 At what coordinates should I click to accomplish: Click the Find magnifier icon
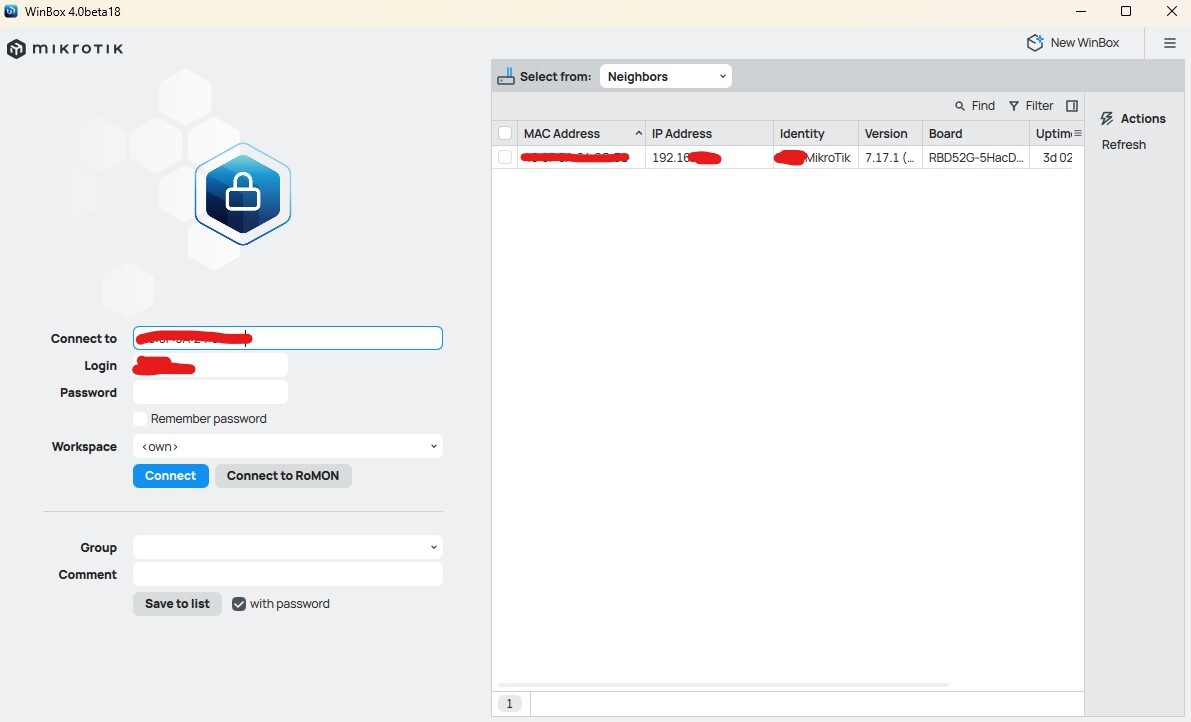960,106
